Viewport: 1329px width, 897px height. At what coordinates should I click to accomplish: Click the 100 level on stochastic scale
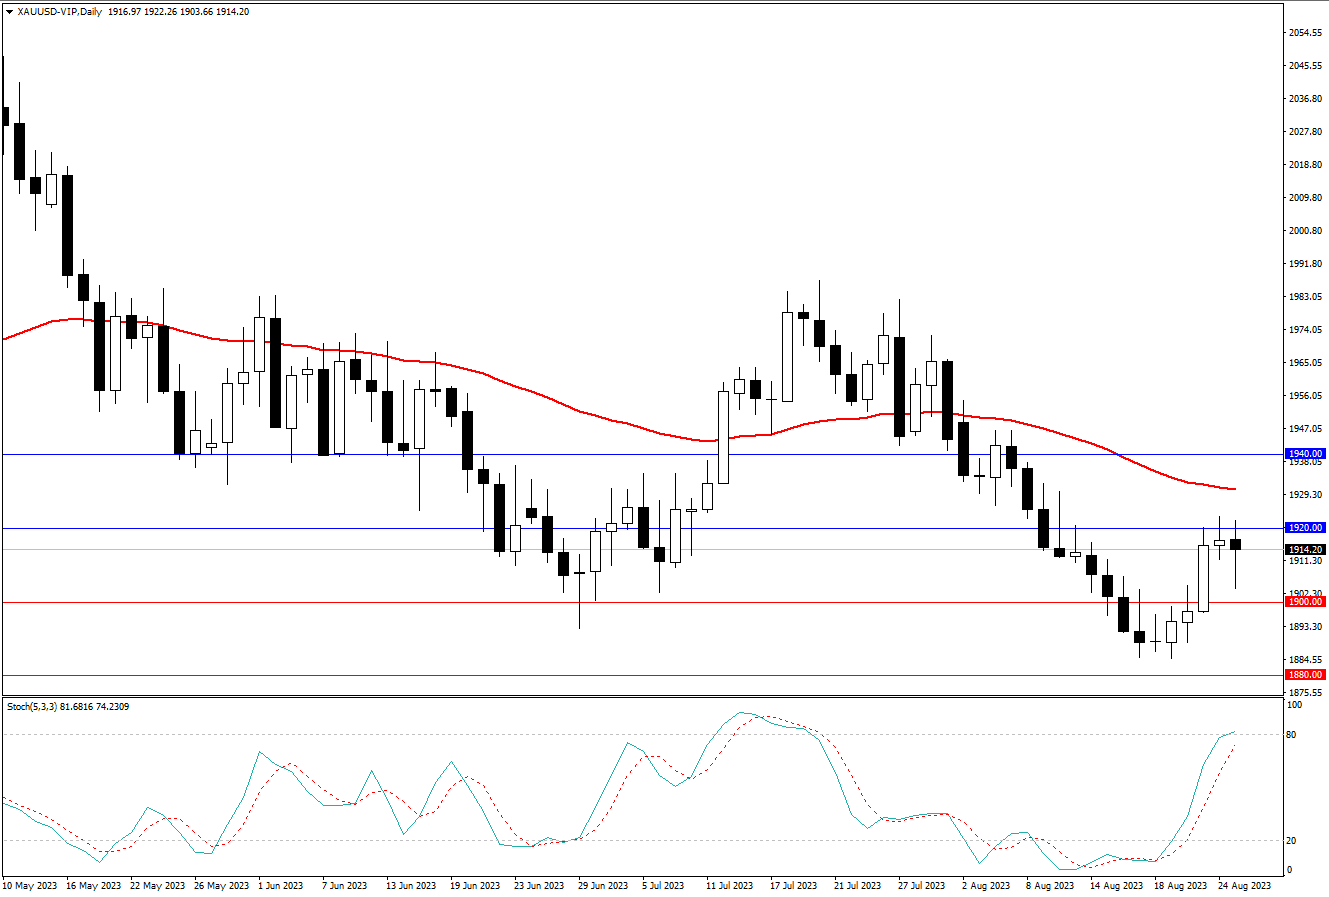click(1293, 705)
